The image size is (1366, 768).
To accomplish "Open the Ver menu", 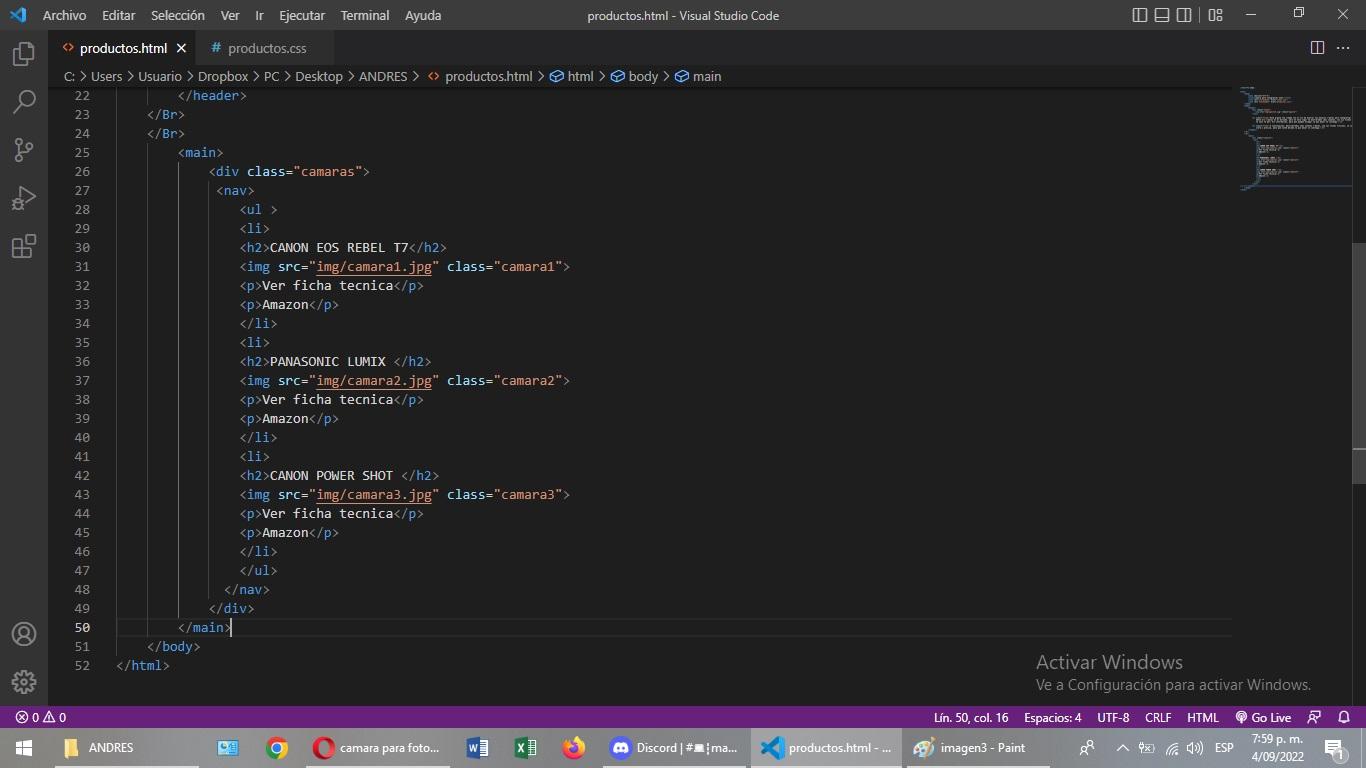I will point(230,15).
